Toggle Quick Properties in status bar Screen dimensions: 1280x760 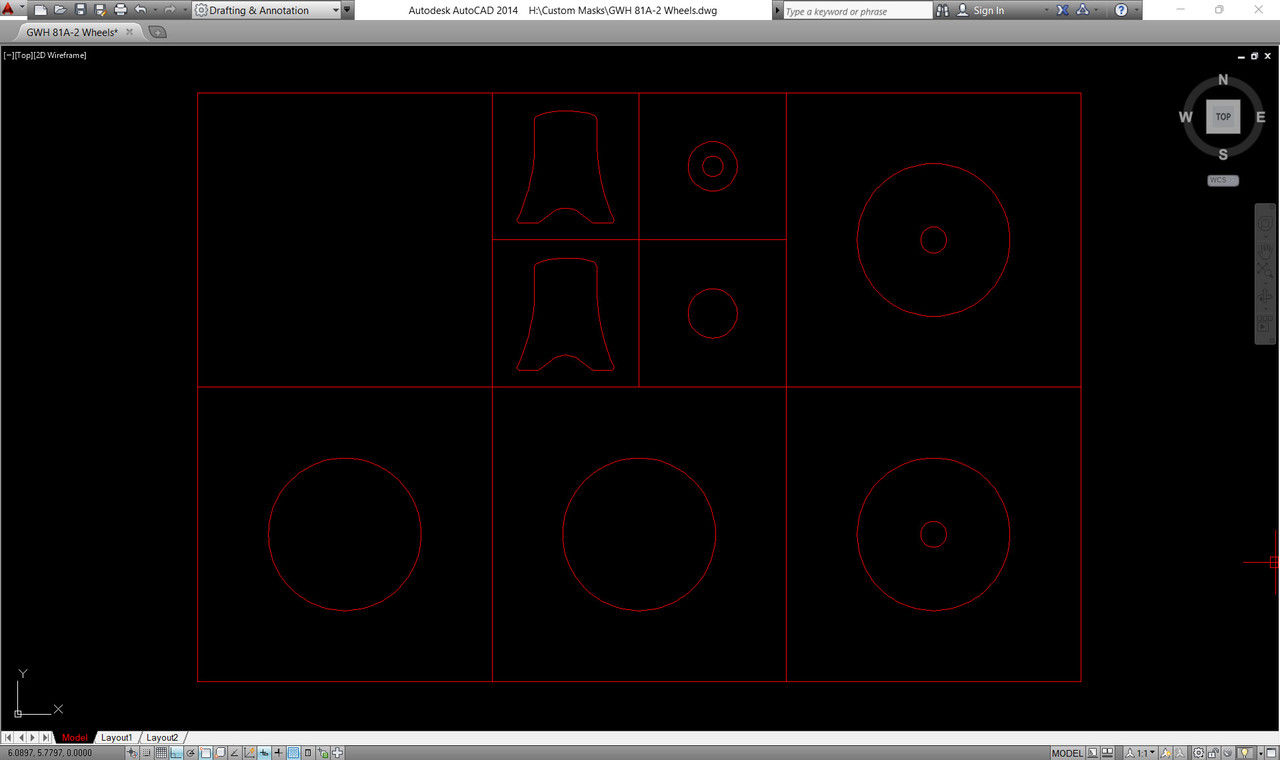click(x=307, y=753)
